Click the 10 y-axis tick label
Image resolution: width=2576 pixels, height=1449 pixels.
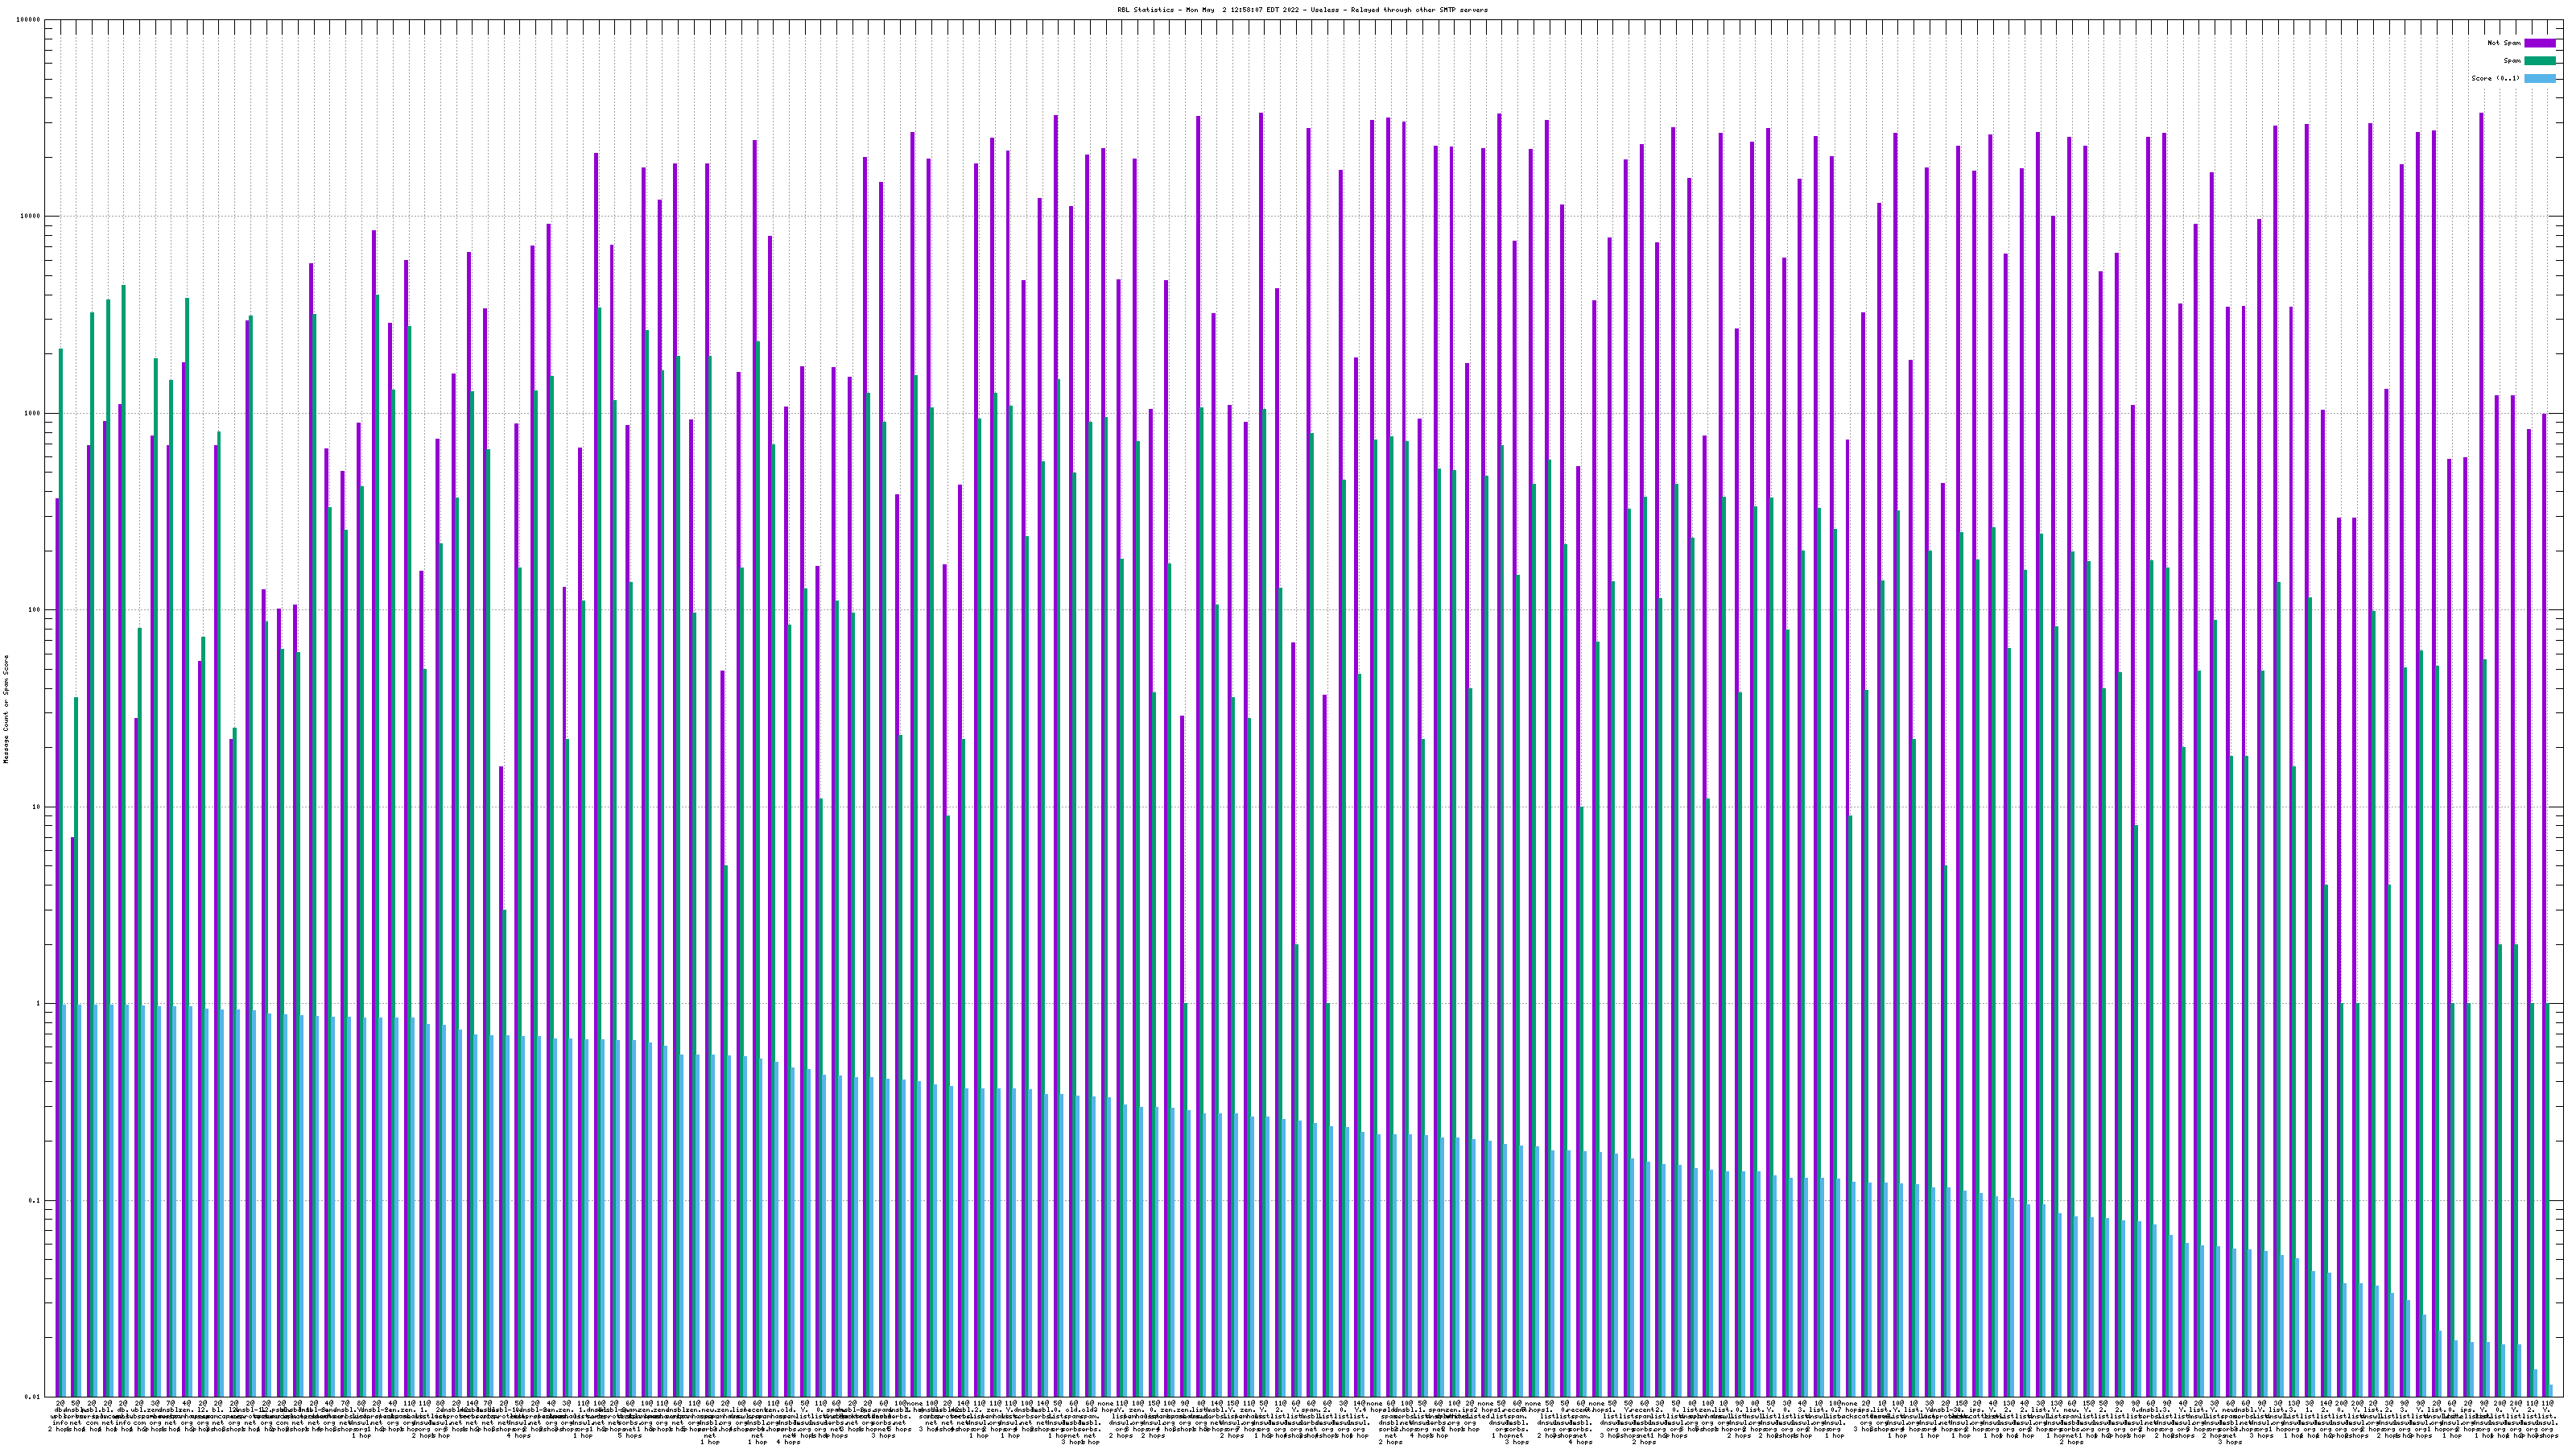click(x=38, y=807)
